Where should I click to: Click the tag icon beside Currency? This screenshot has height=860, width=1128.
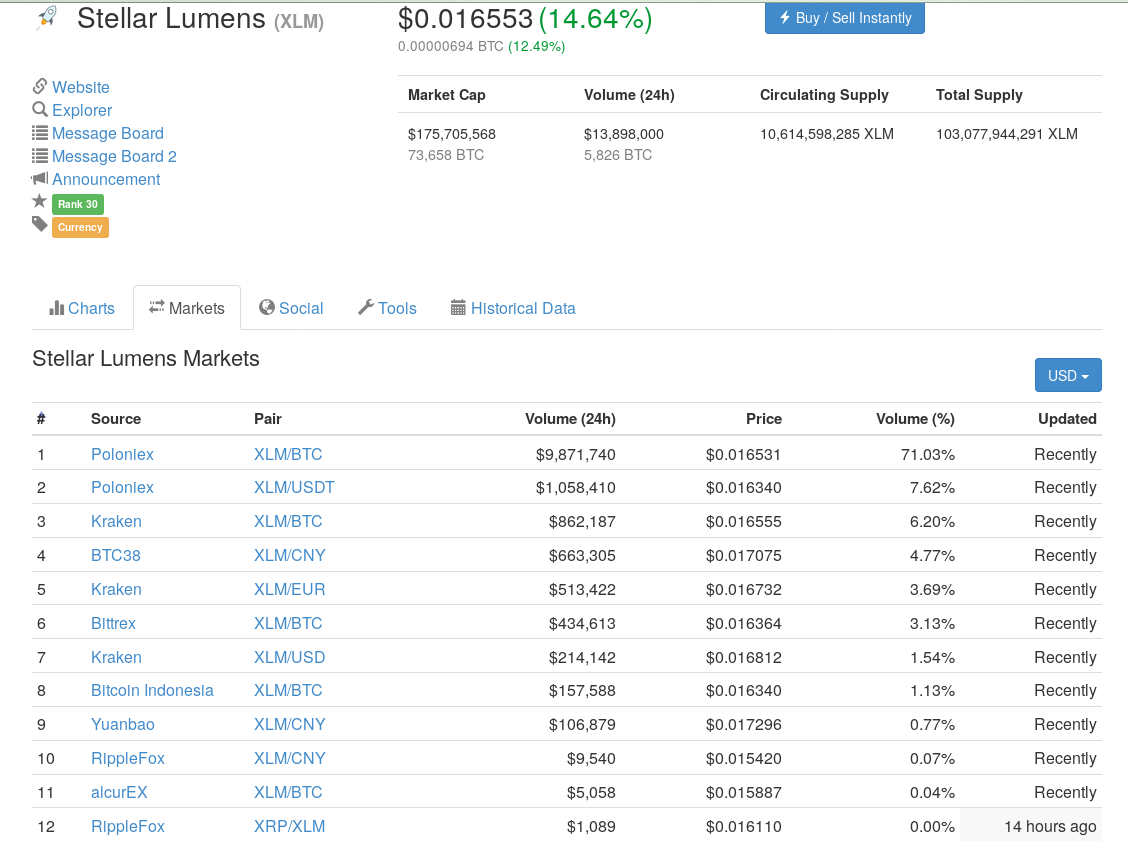[x=40, y=225]
